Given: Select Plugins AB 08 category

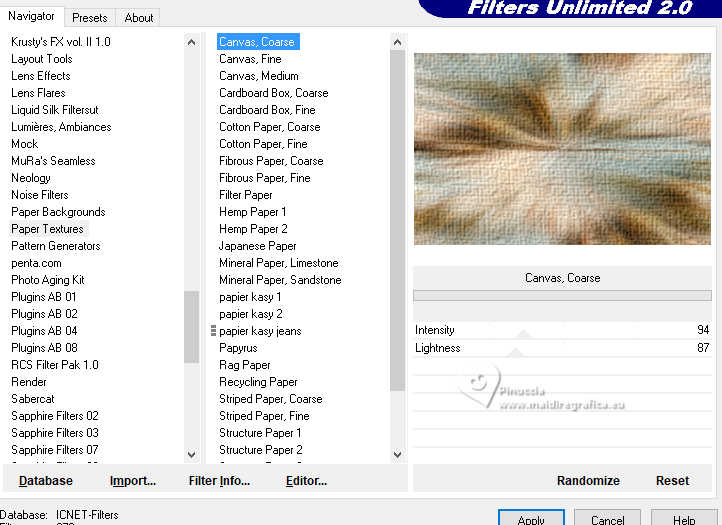Looking at the screenshot, I should pos(44,348).
